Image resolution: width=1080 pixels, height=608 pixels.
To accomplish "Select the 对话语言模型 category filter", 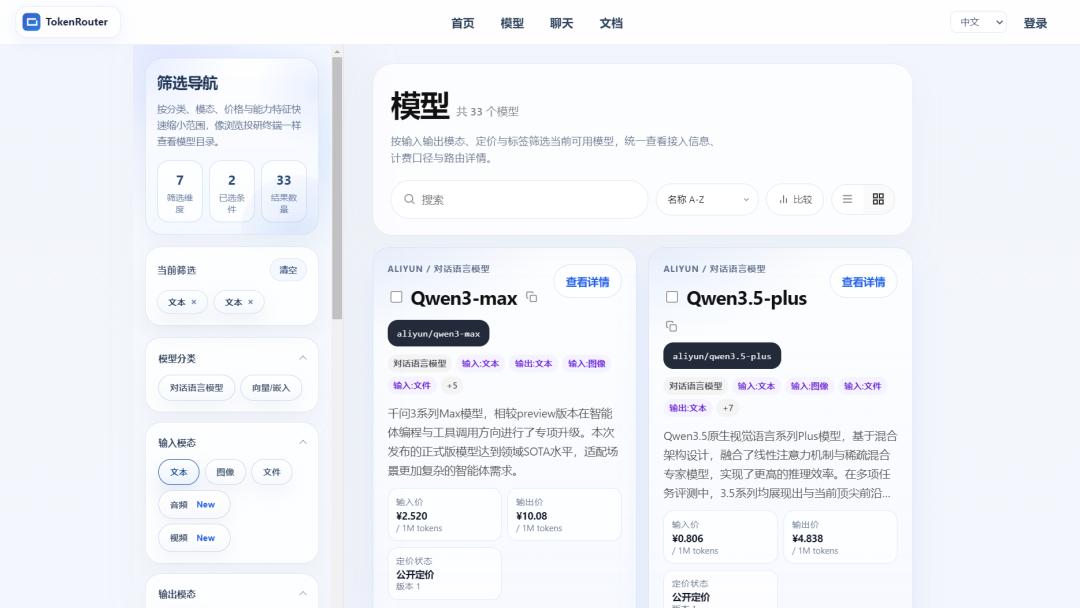I will [x=196, y=388].
